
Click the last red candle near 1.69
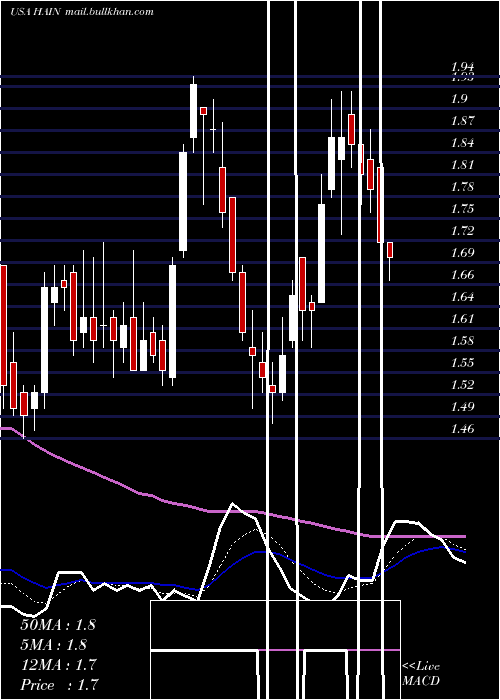(x=390, y=250)
